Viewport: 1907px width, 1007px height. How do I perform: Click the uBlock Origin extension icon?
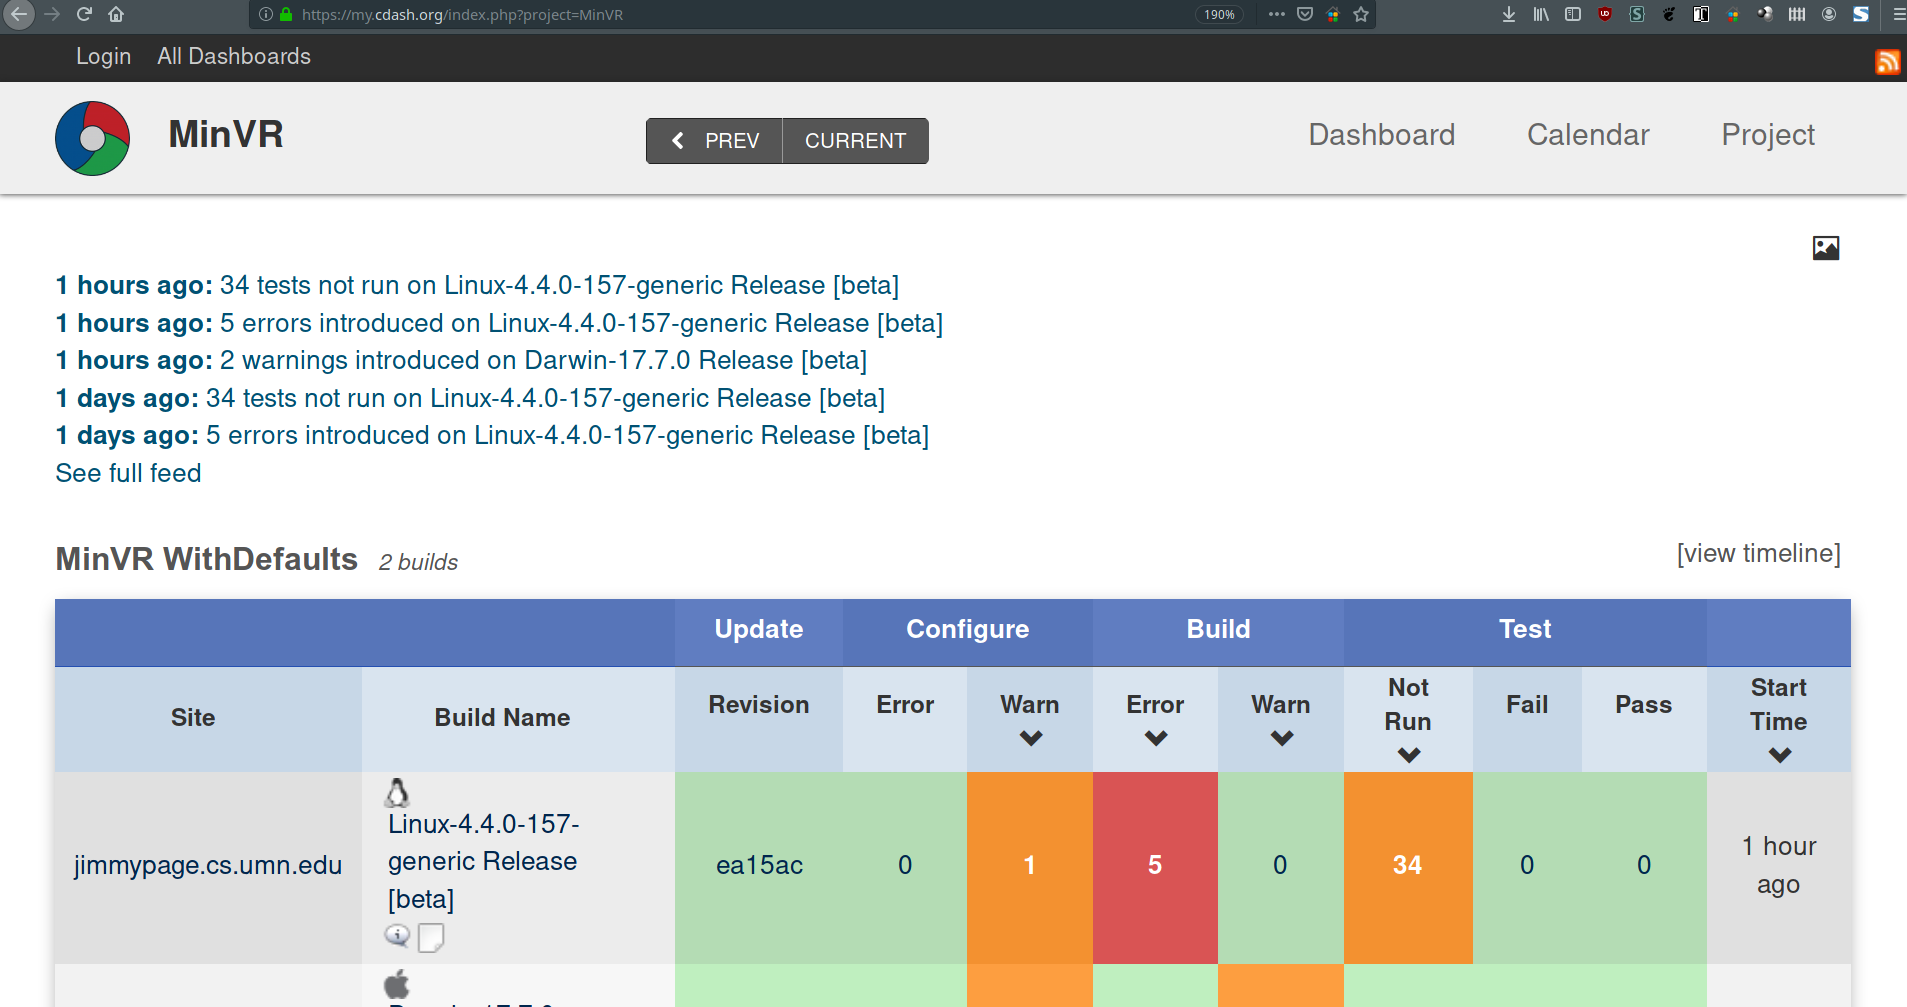point(1604,14)
